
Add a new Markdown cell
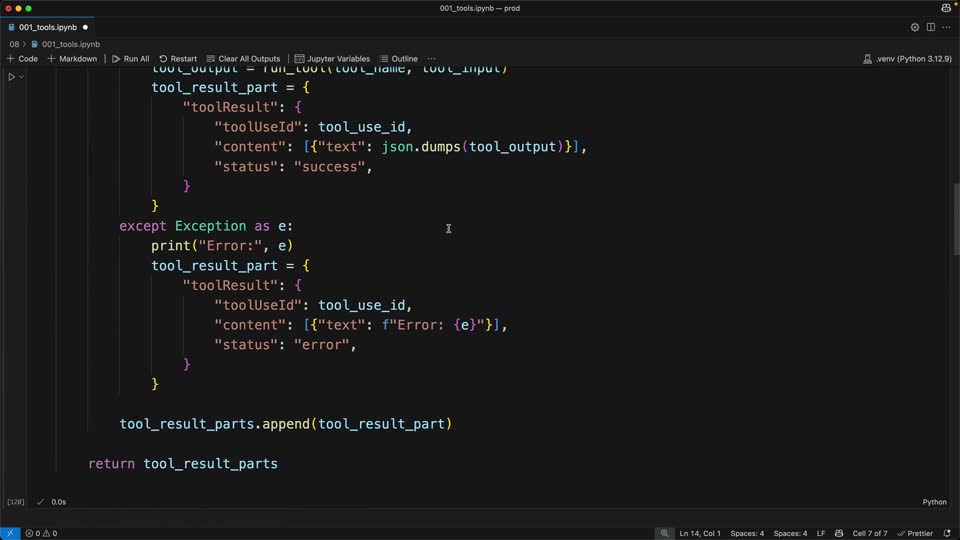pyautogui.click(x=72, y=59)
